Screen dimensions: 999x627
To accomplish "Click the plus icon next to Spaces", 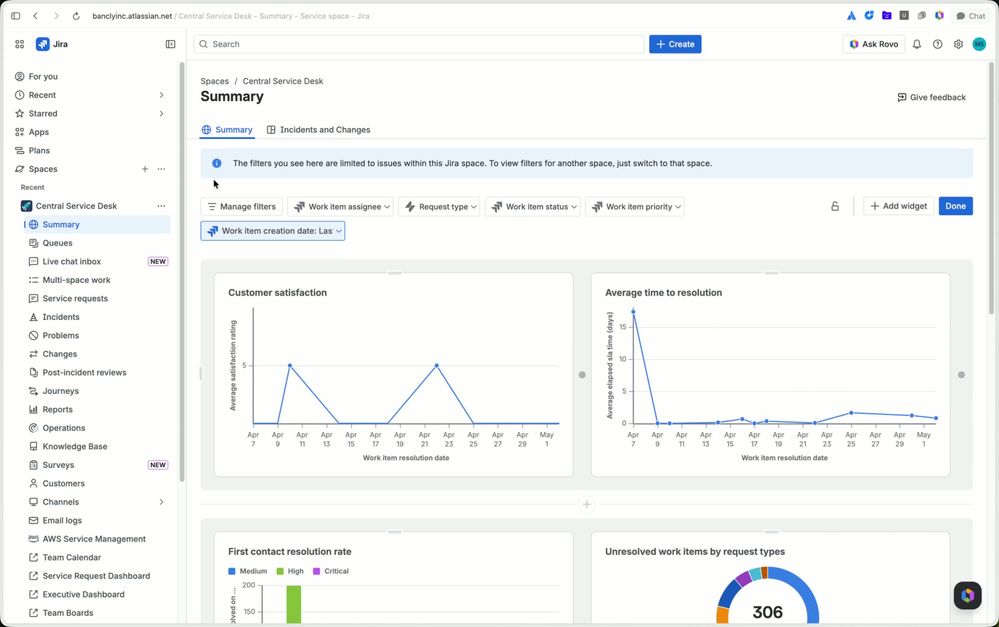I will 145,169.
